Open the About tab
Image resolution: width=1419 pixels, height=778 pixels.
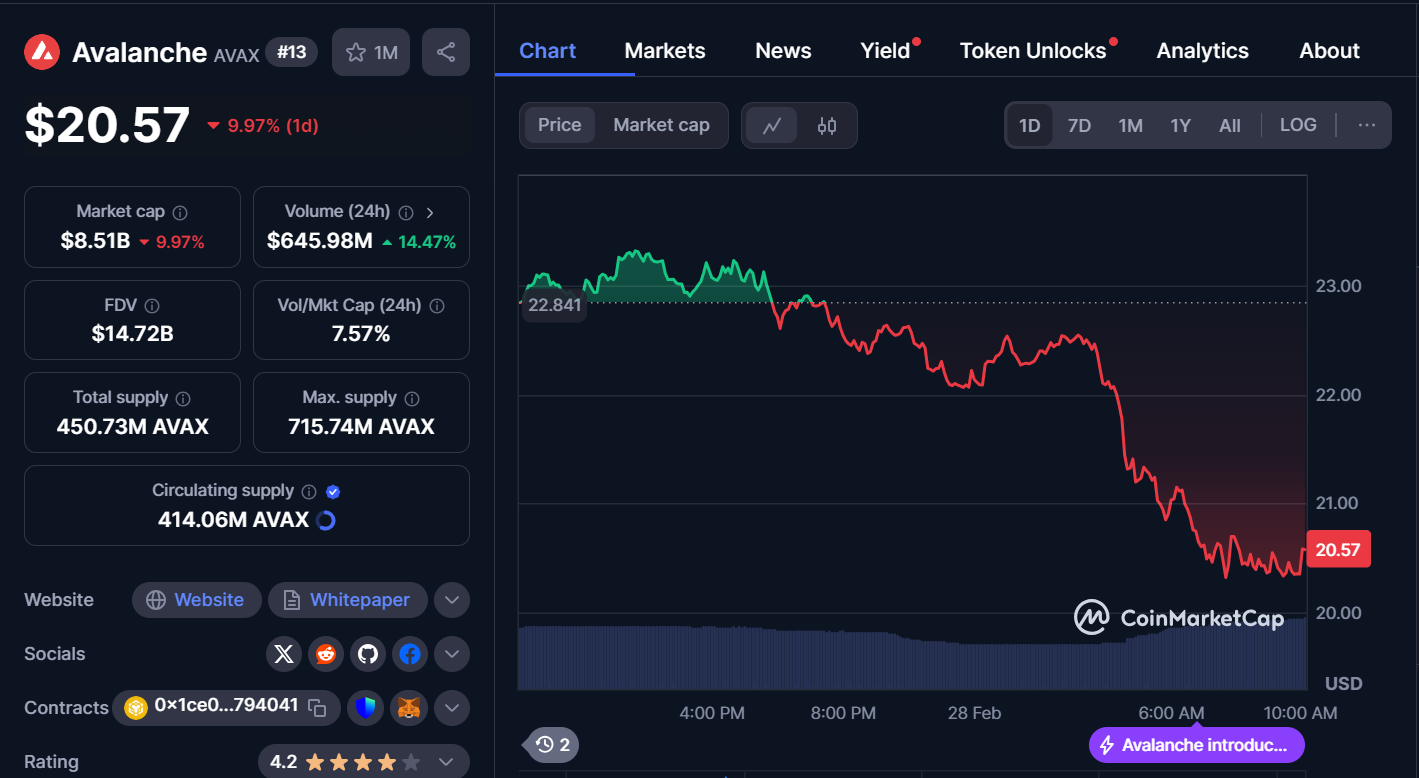coord(1330,50)
